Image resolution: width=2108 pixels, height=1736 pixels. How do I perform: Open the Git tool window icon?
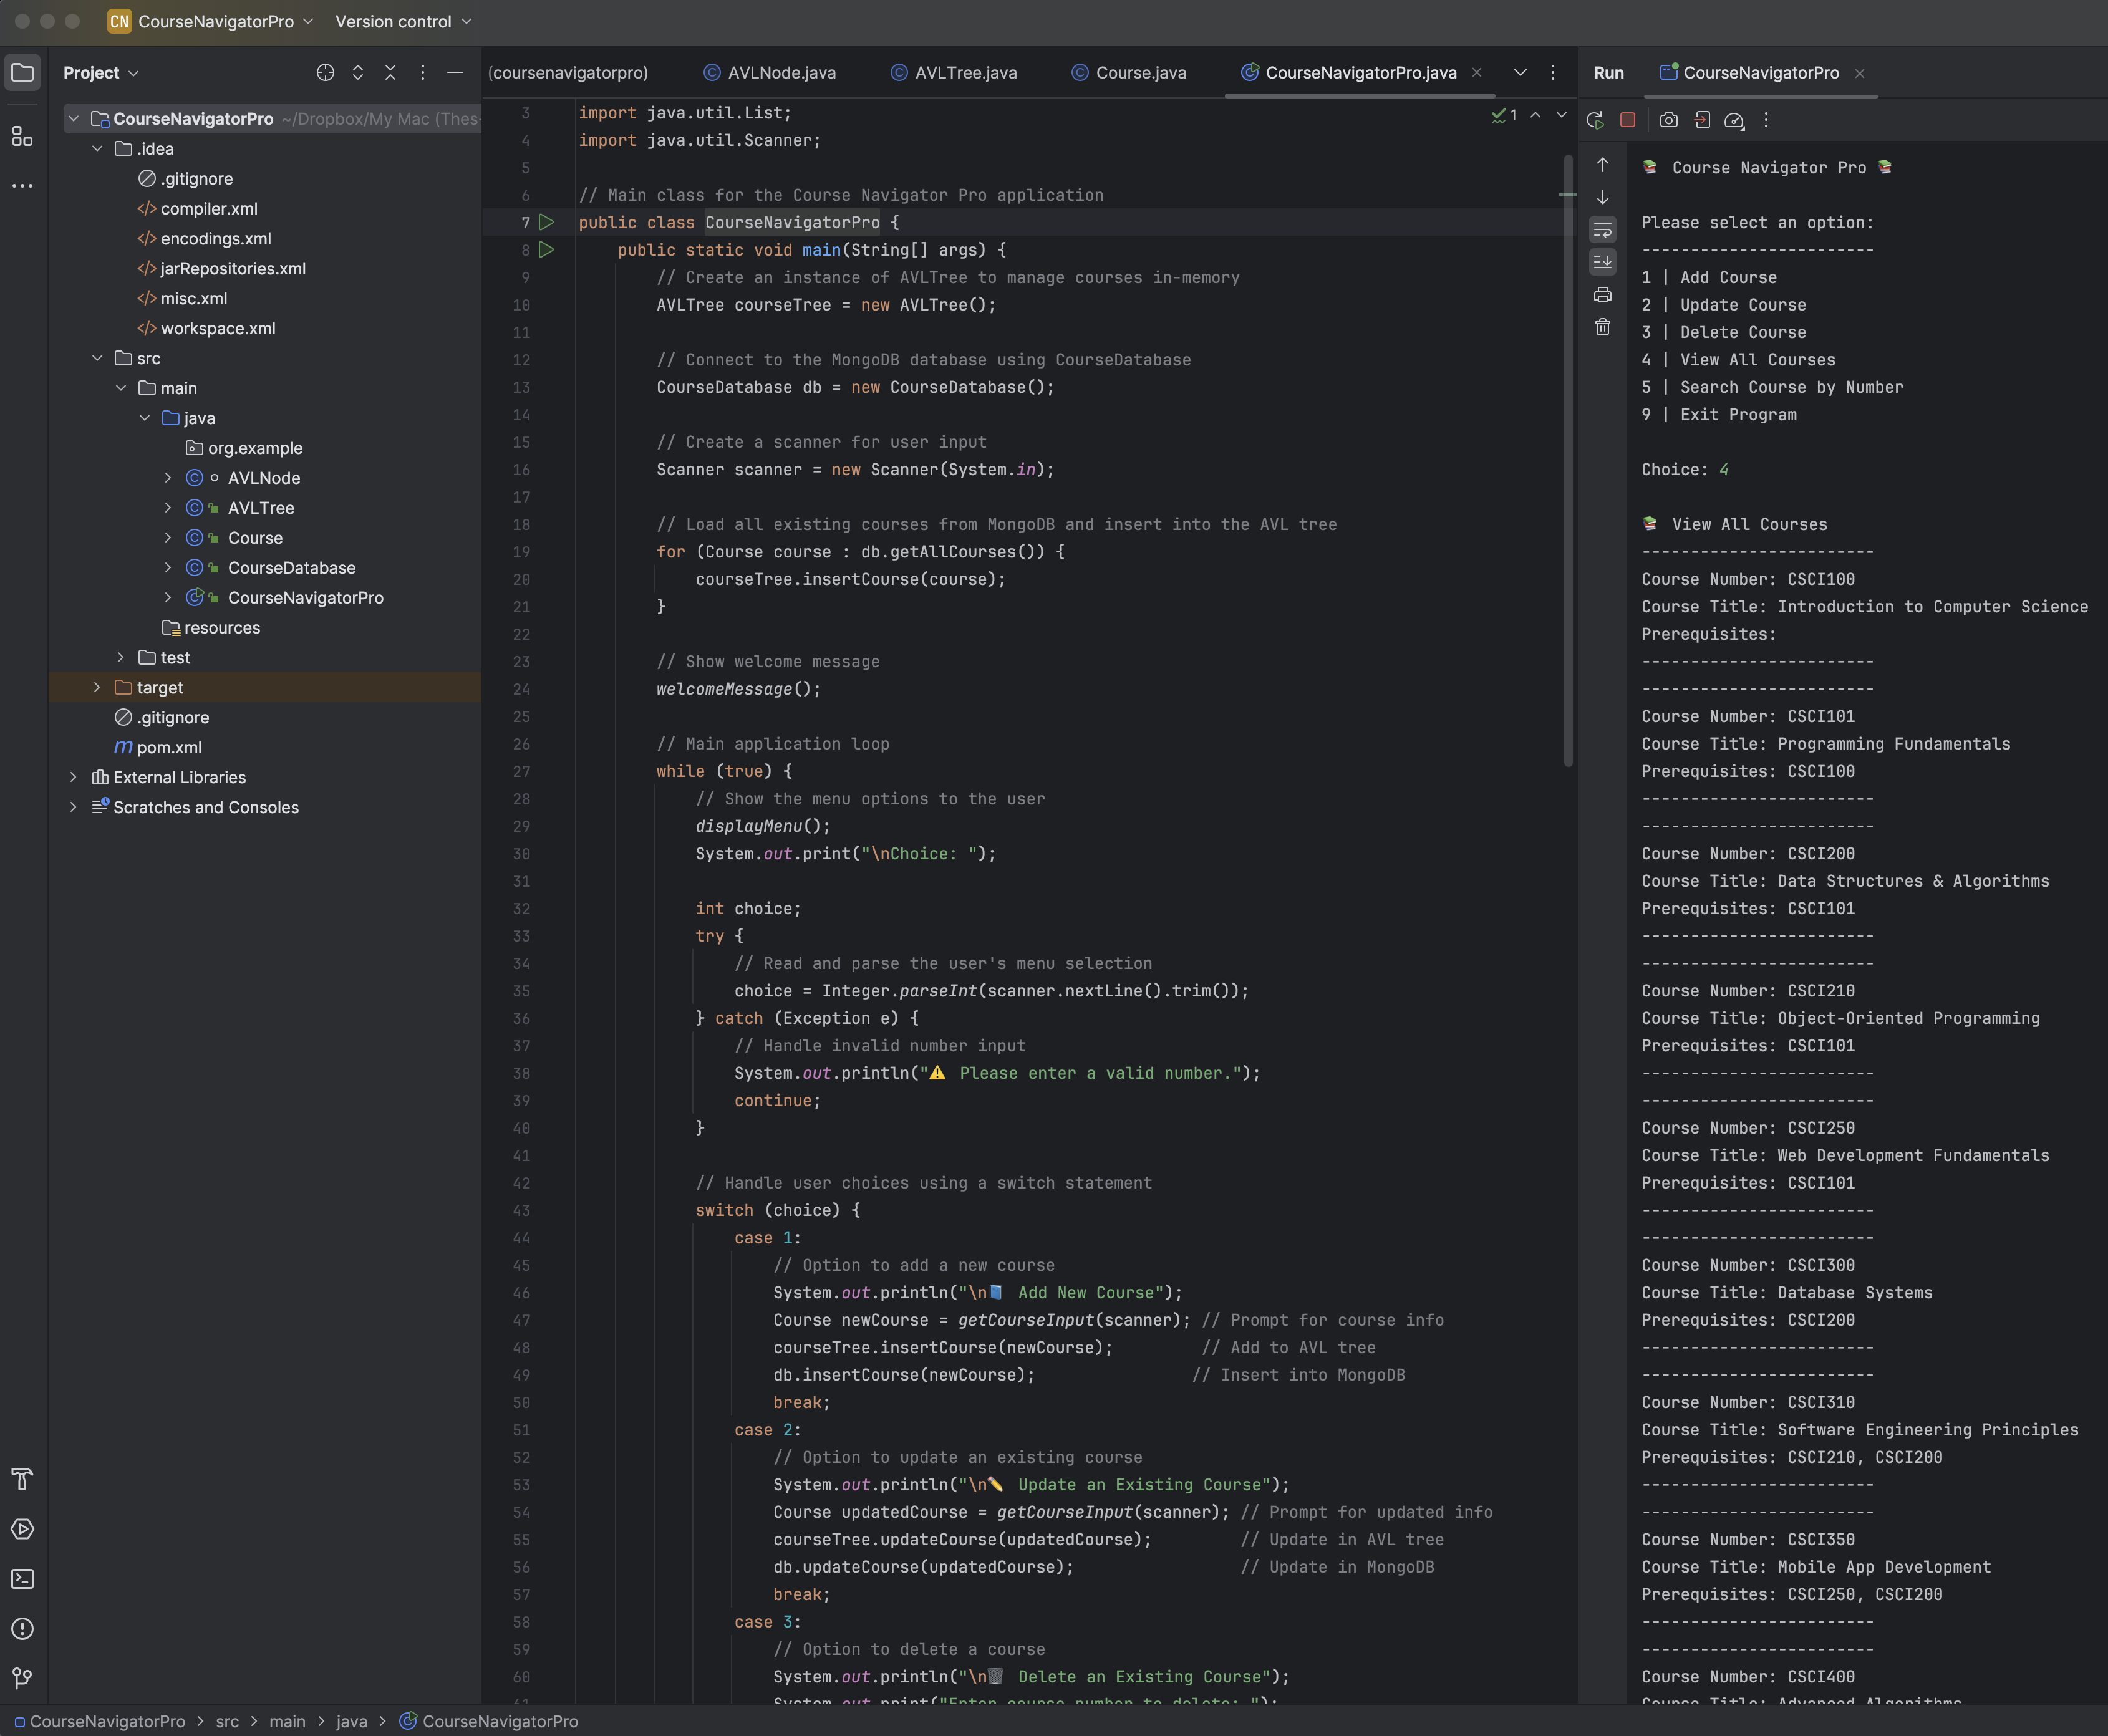(x=22, y=1678)
